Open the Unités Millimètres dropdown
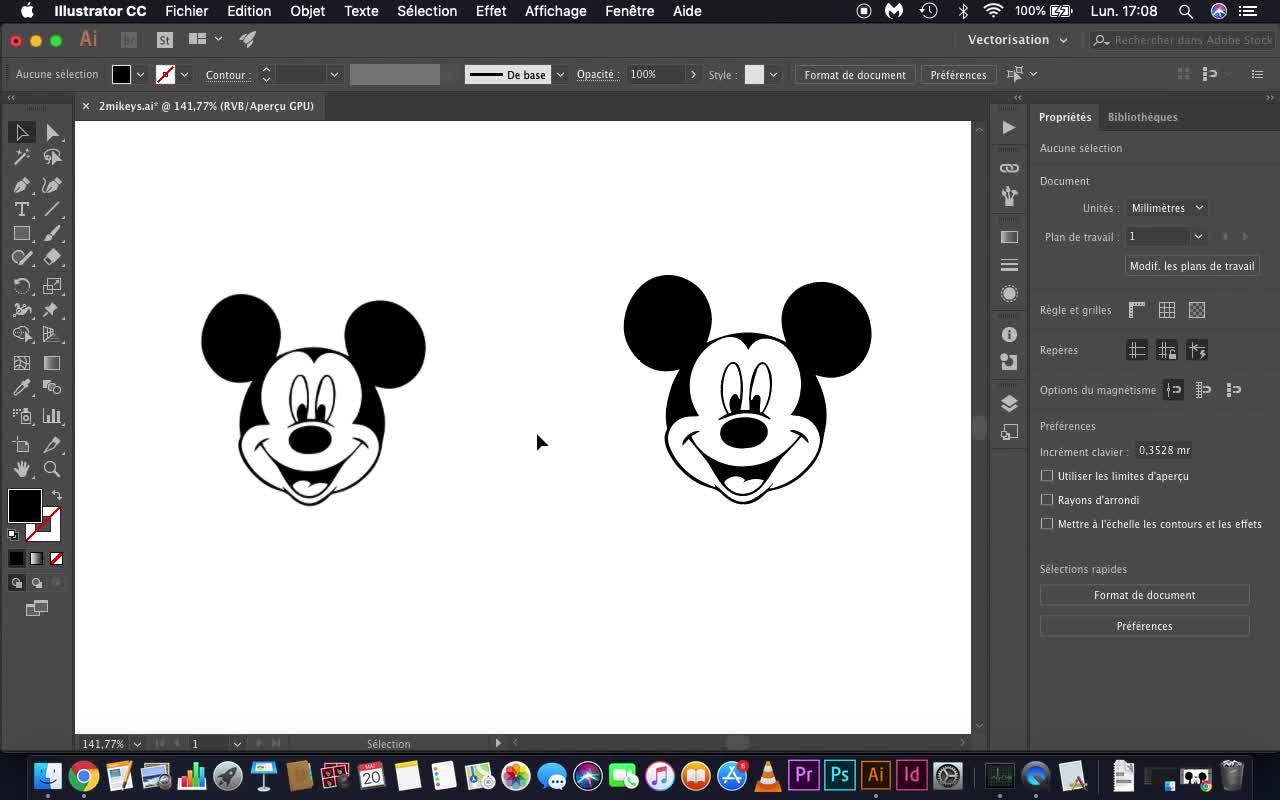 (x=1167, y=208)
